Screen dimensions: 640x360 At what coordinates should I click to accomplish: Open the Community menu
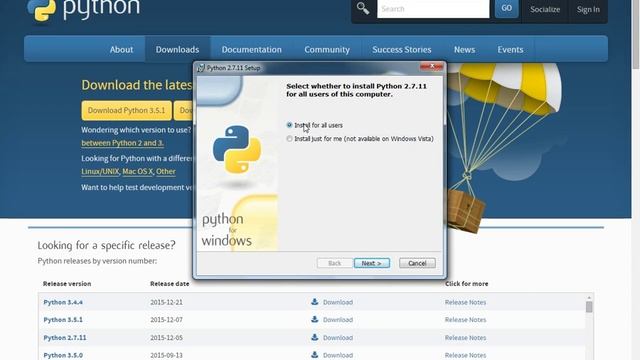[x=327, y=49]
